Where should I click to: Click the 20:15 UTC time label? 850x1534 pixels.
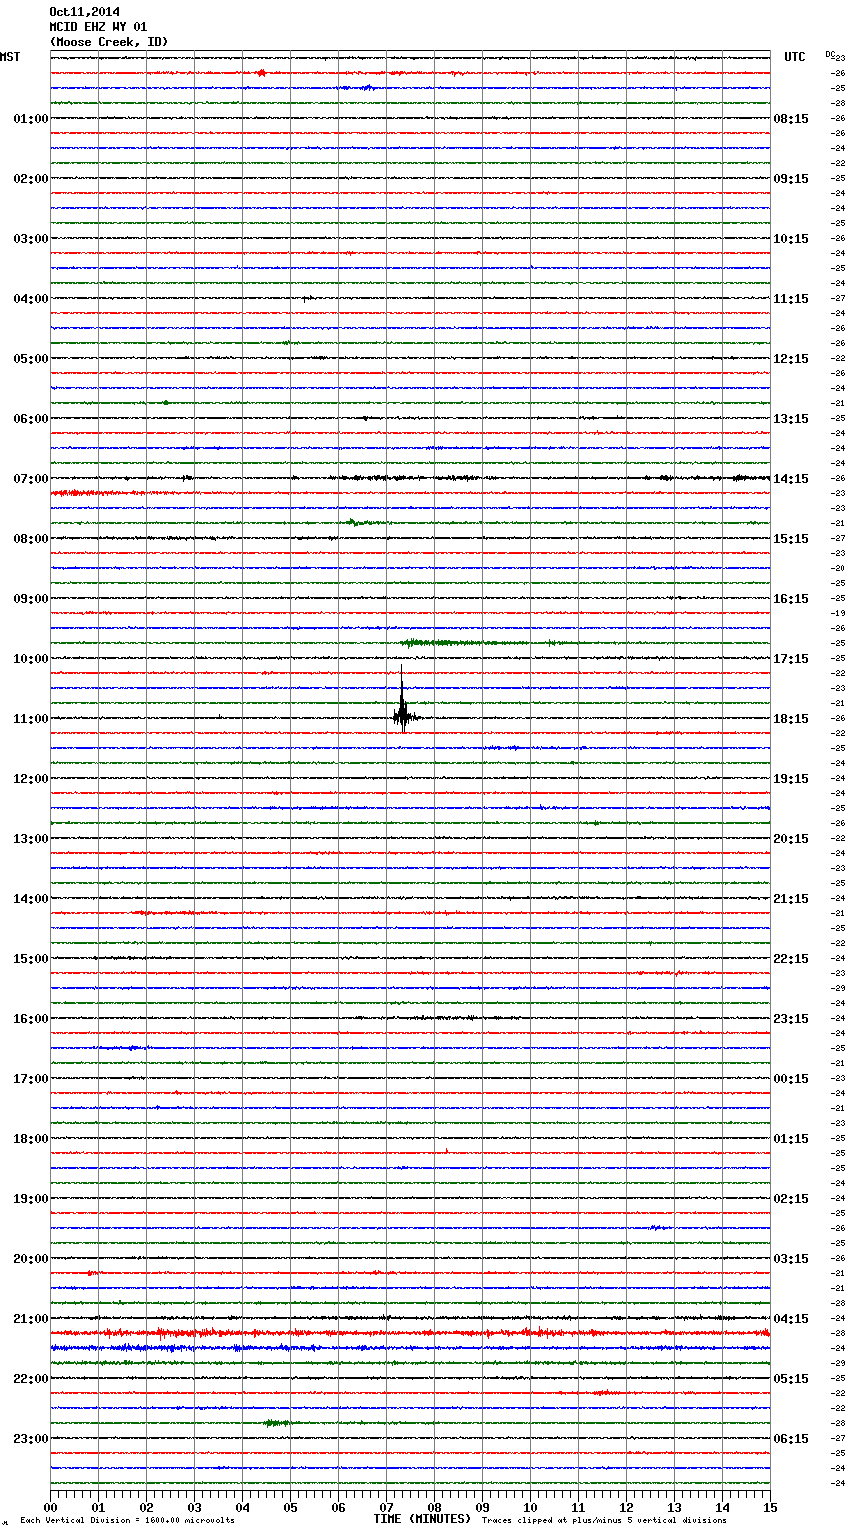(791, 839)
